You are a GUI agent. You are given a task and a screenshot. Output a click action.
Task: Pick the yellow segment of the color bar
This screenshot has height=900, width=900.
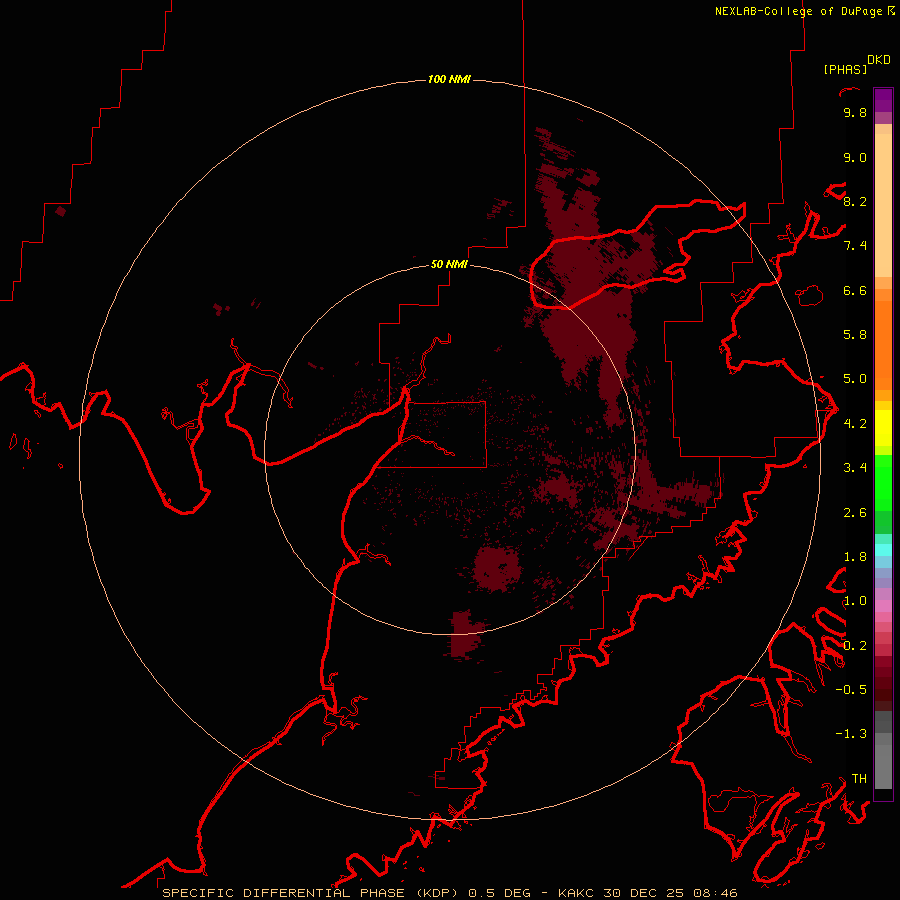point(883,428)
